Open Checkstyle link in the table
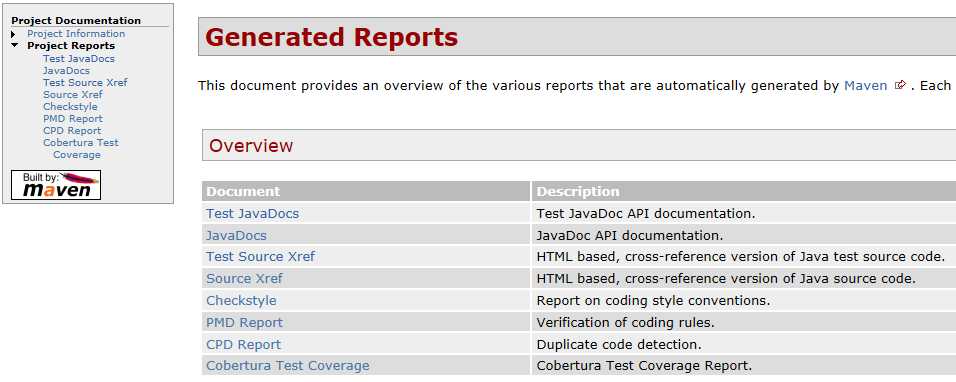The image size is (956, 382). pyautogui.click(x=241, y=300)
